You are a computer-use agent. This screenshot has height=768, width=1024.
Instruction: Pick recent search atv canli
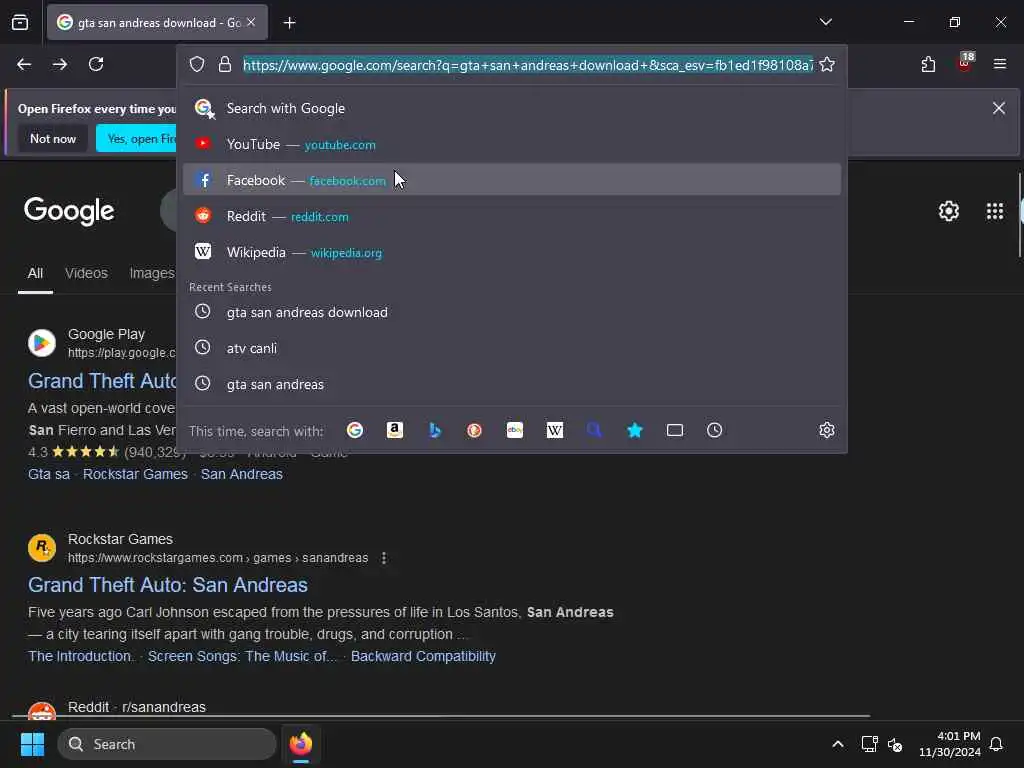coord(512,348)
